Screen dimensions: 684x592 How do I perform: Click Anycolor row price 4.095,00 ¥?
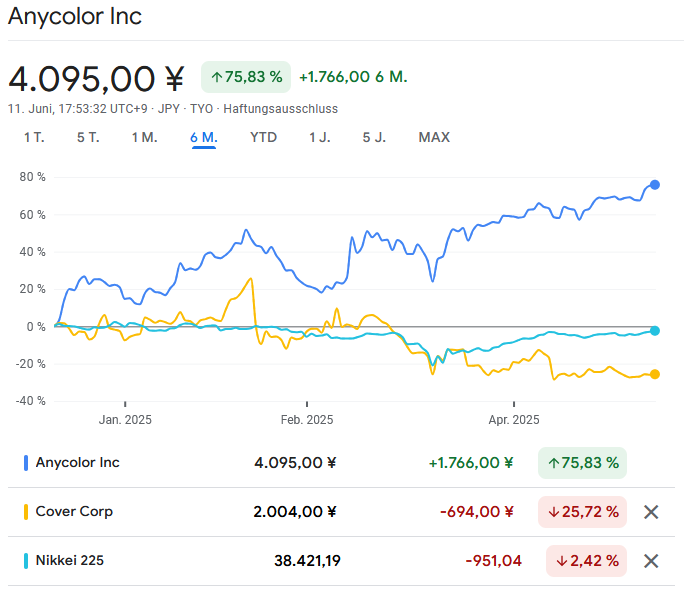pos(295,463)
